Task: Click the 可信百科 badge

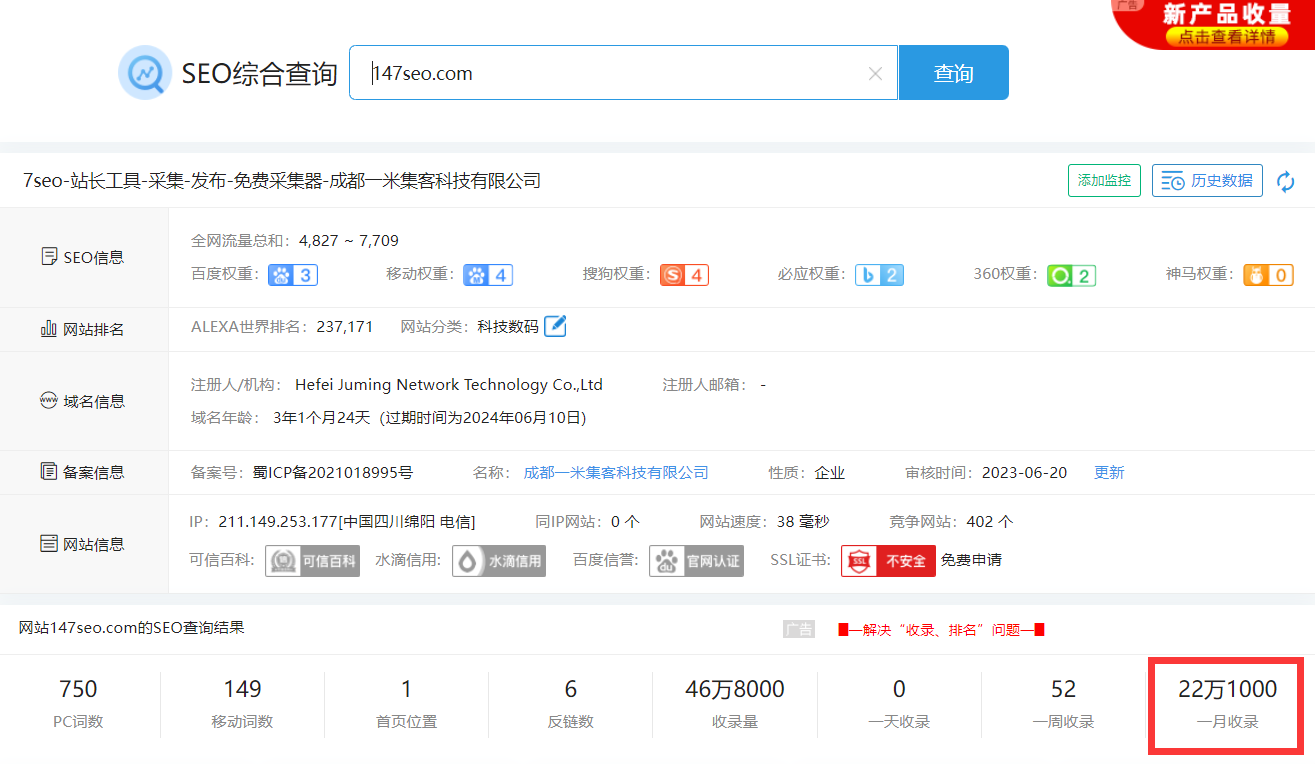Action: (312, 560)
